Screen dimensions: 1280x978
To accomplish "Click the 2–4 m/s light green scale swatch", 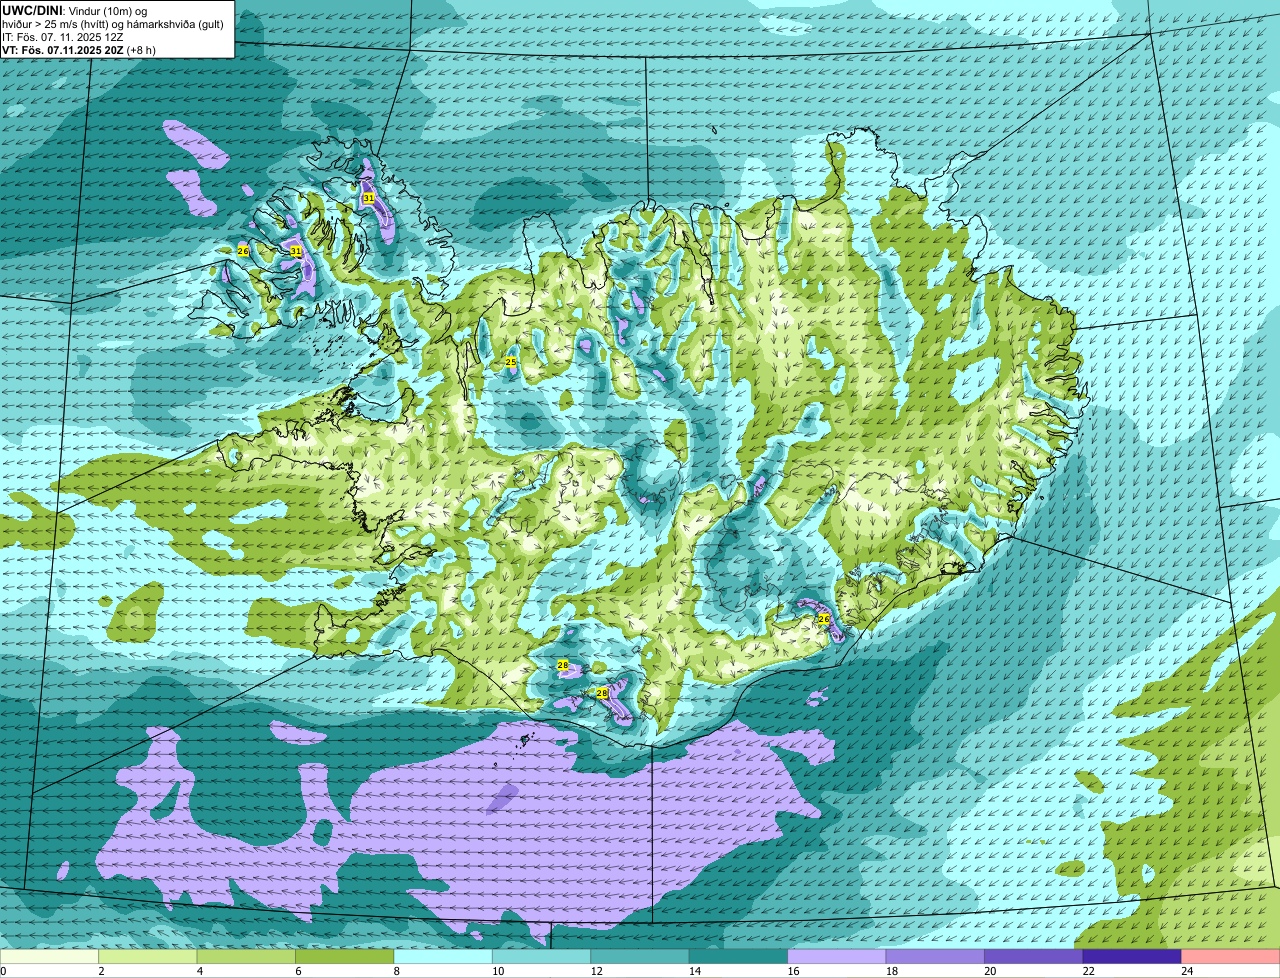I will click(149, 957).
